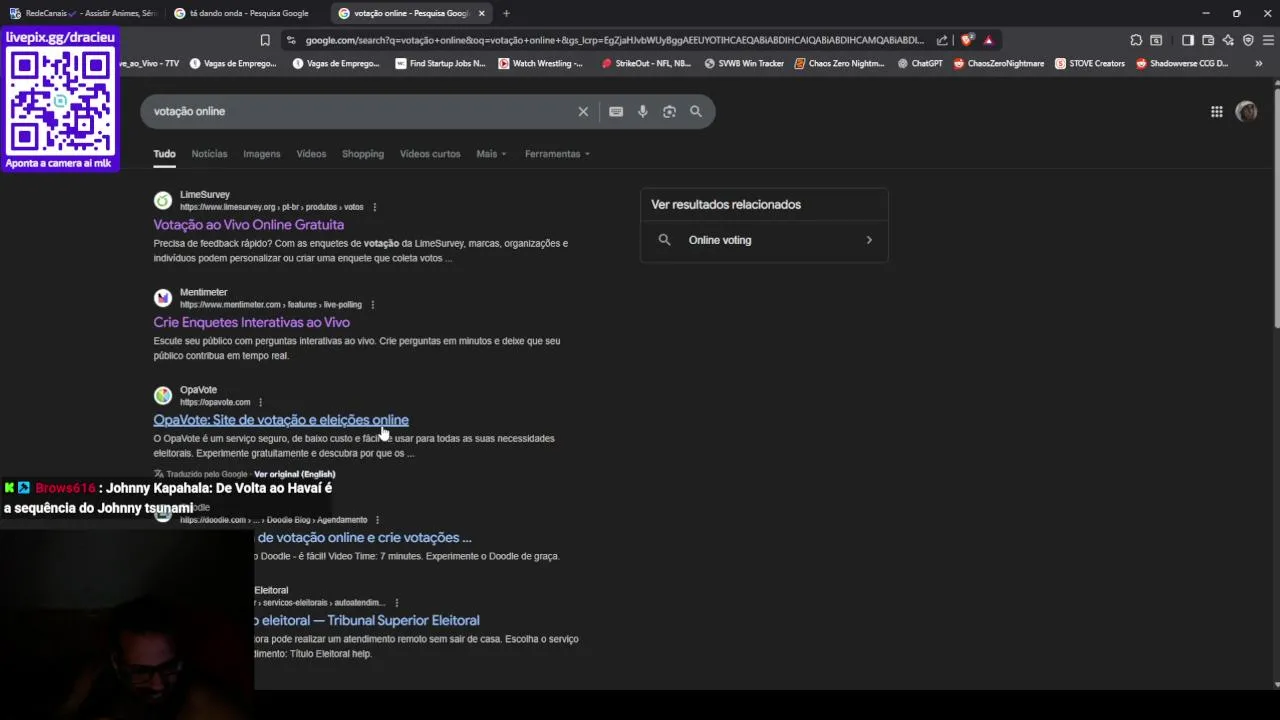This screenshot has width=1280, height=720.
Task: Click the LimeSurvey site favicon
Action: click(x=163, y=200)
